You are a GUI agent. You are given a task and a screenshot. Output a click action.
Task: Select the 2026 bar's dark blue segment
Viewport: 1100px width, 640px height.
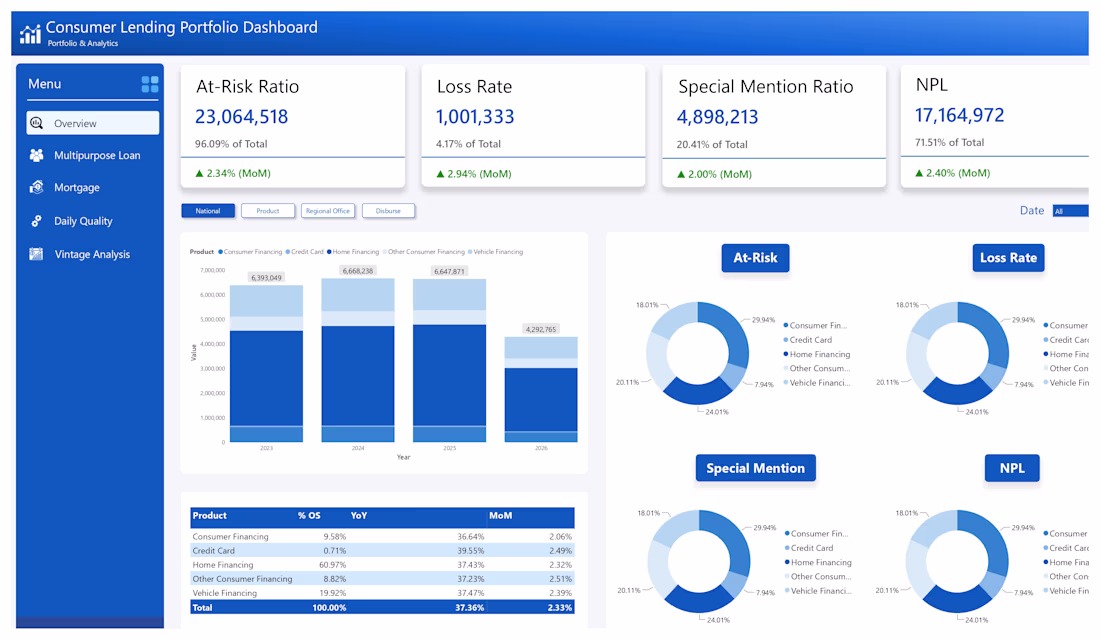541,399
